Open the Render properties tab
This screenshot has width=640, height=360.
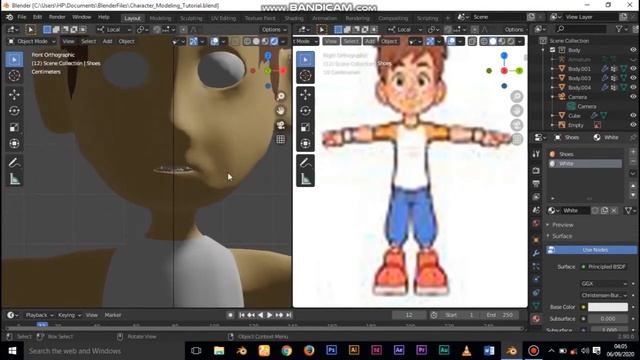[536, 170]
